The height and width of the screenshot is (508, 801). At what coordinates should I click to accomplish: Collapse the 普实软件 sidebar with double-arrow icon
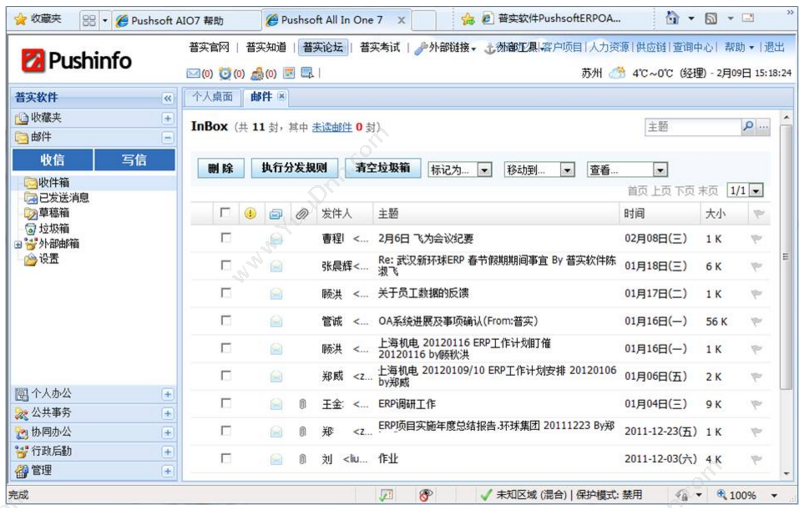click(168, 98)
